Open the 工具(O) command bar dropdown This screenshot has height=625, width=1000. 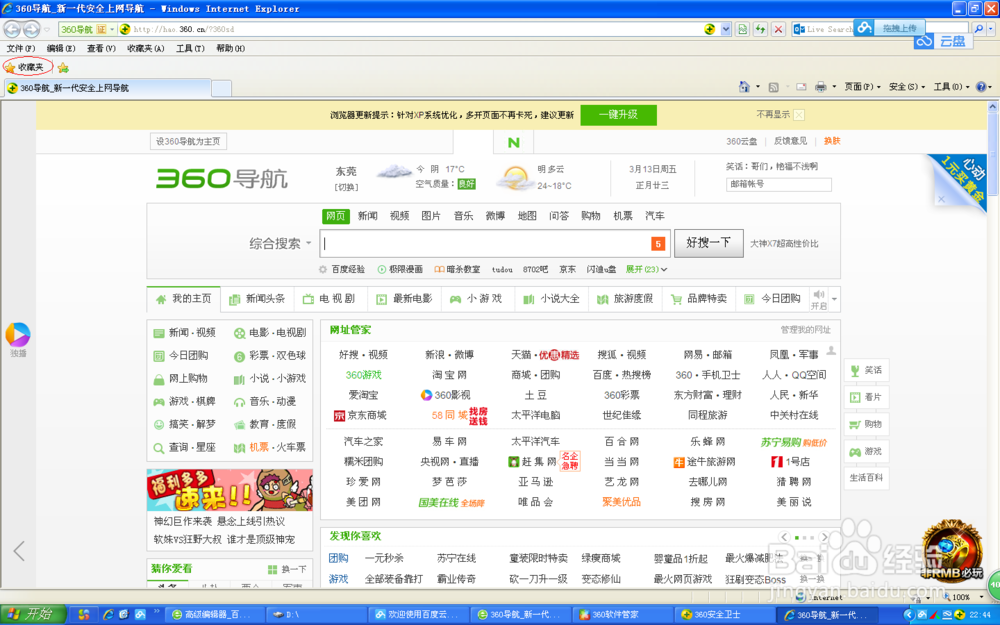[952, 87]
